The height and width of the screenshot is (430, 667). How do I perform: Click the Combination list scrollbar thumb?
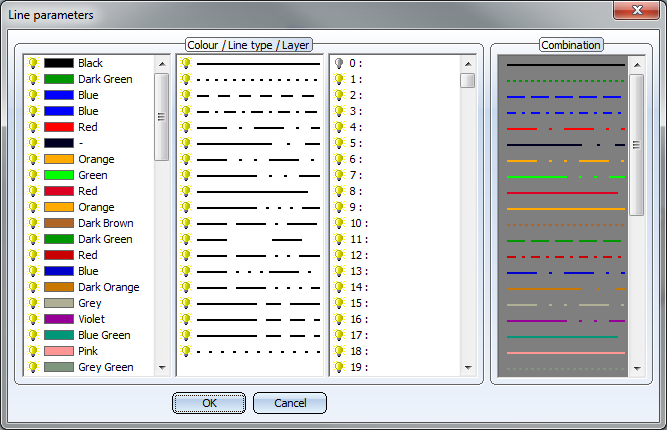(x=636, y=145)
